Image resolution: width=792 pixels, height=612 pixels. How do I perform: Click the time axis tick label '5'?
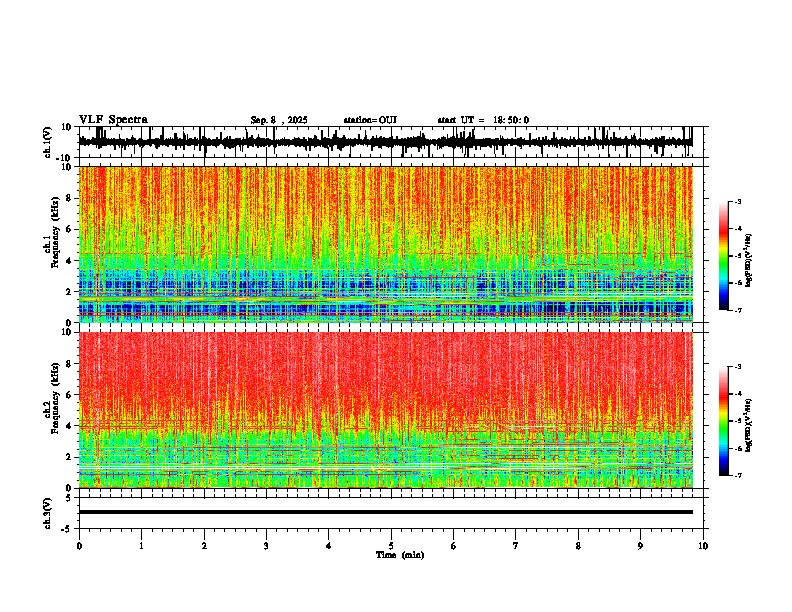[x=391, y=546]
